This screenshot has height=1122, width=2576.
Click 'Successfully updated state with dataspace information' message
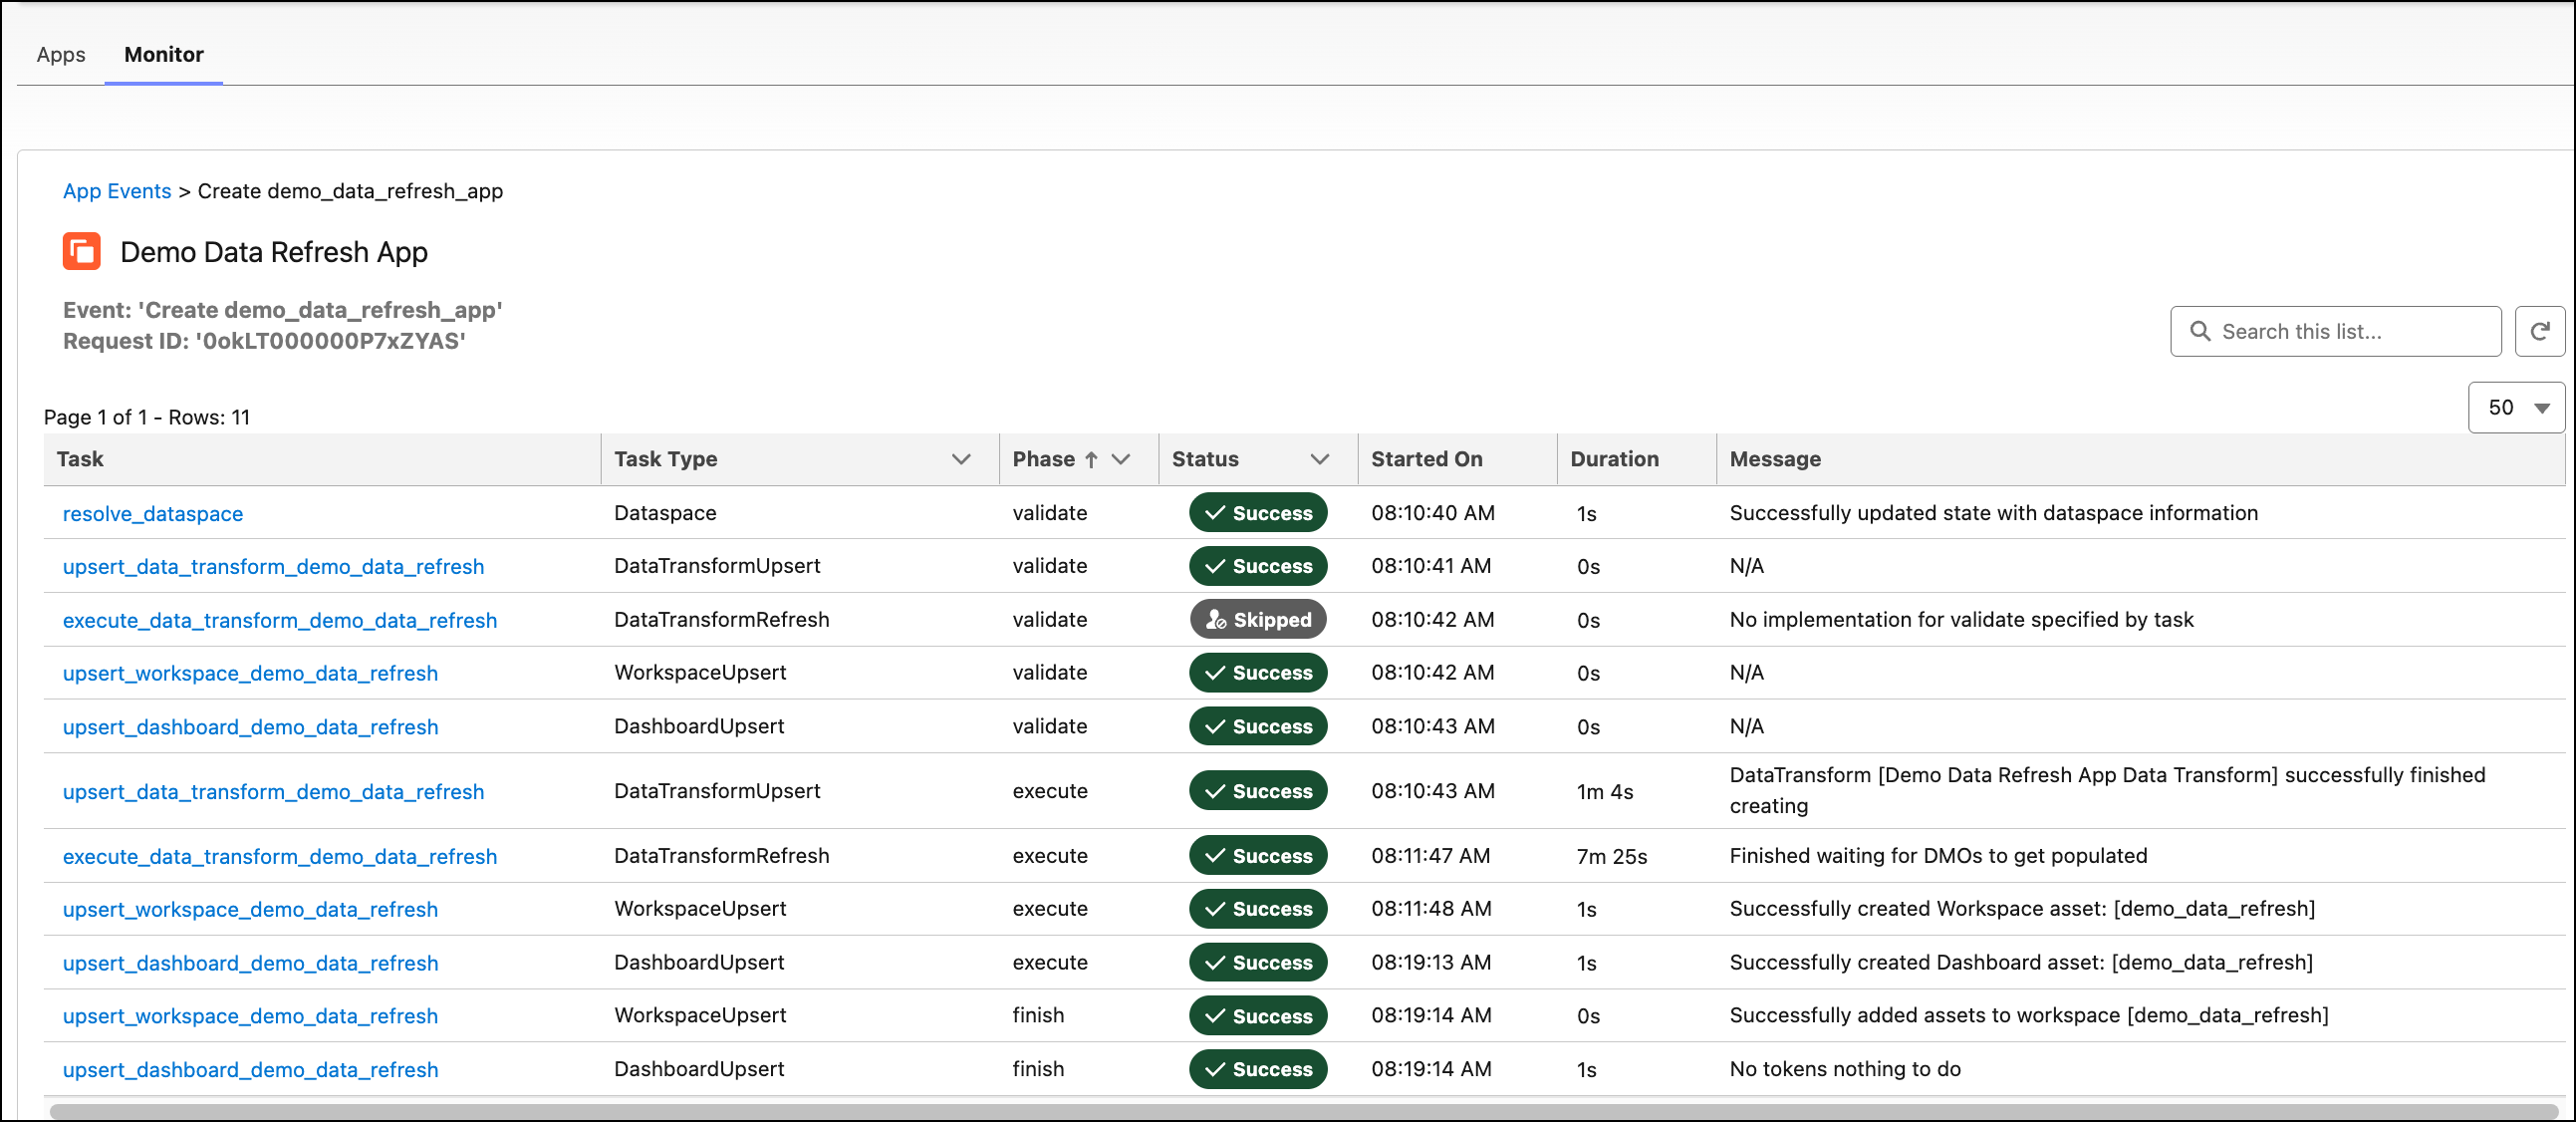1993,513
